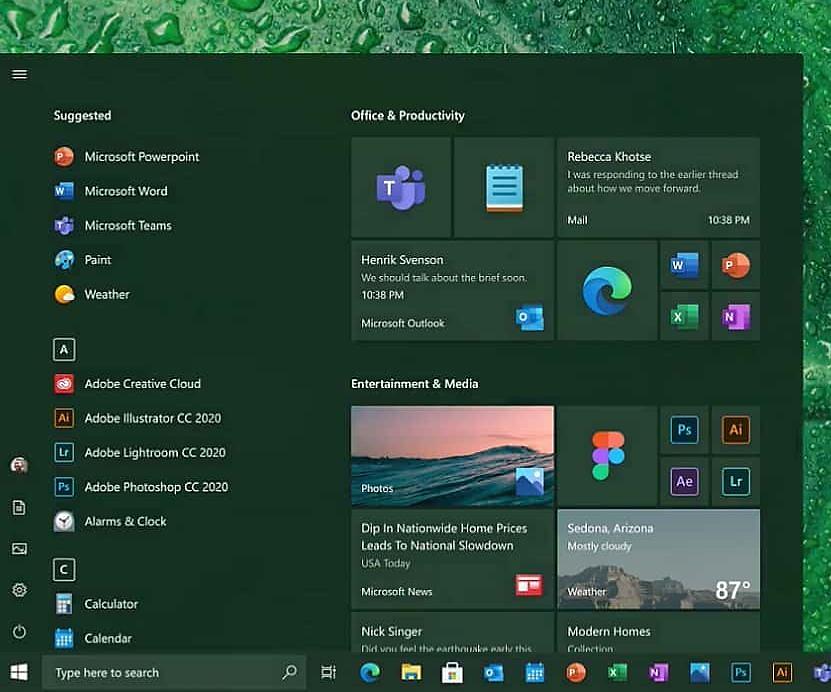Open Weather in the Suggested list
The width and height of the screenshot is (831, 692).
click(x=91, y=295)
